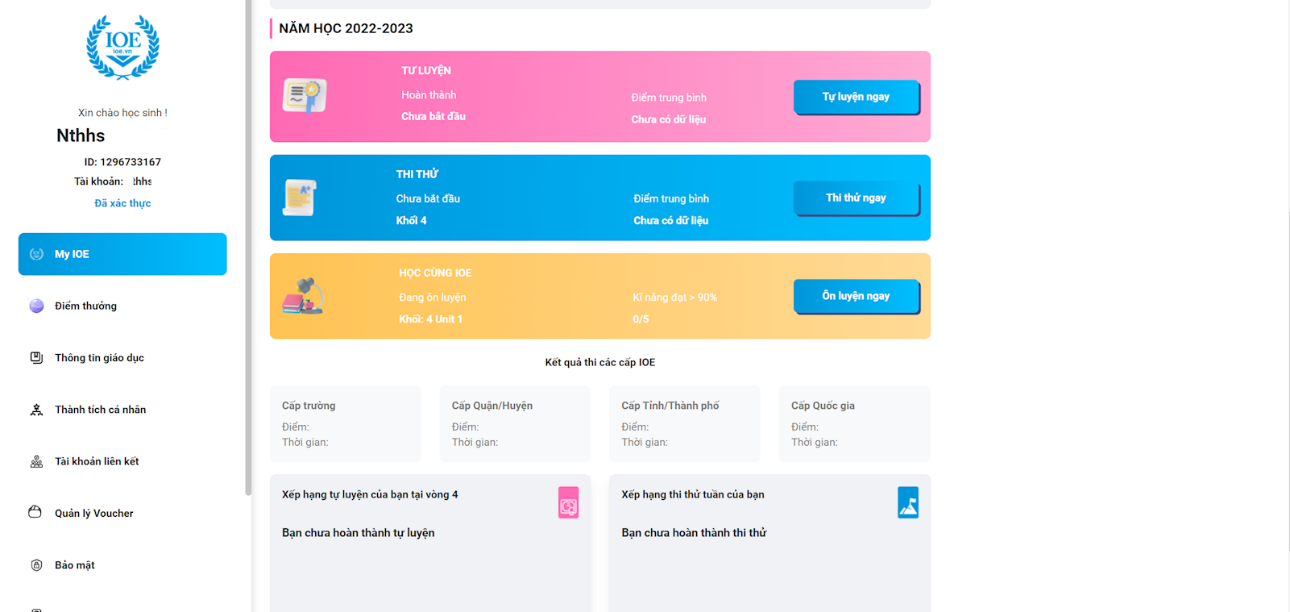This screenshot has width=1290, height=612.
Task: Click the ID: 1296733167 text
Action: click(x=122, y=162)
